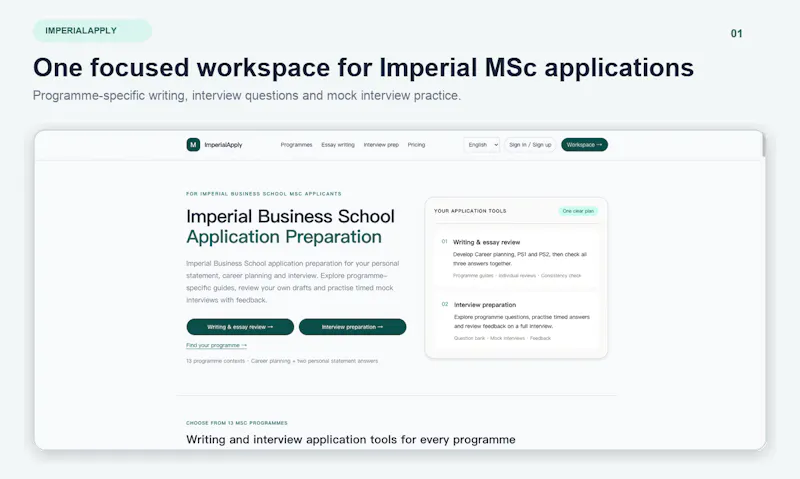Click the Application Preparation green heading
Viewport: 800px width, 479px height.
[x=284, y=237]
